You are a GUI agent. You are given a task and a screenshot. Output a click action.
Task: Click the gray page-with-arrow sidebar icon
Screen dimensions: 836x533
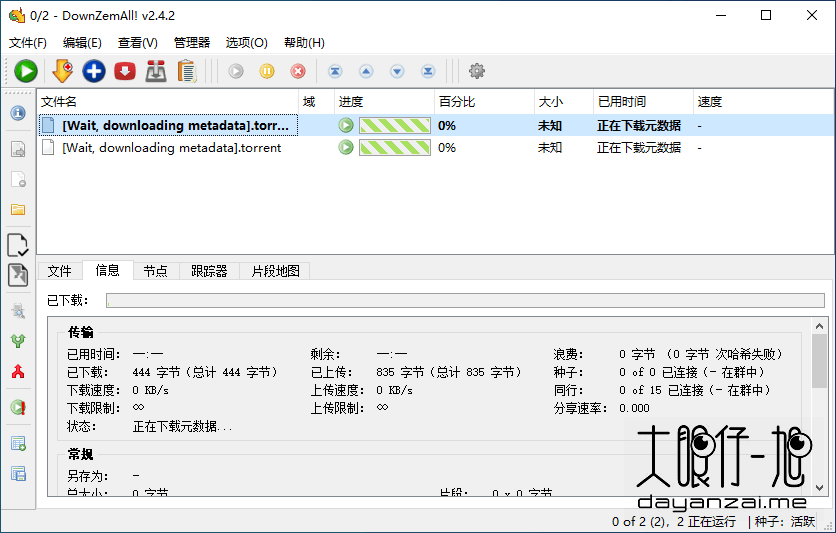(x=18, y=149)
